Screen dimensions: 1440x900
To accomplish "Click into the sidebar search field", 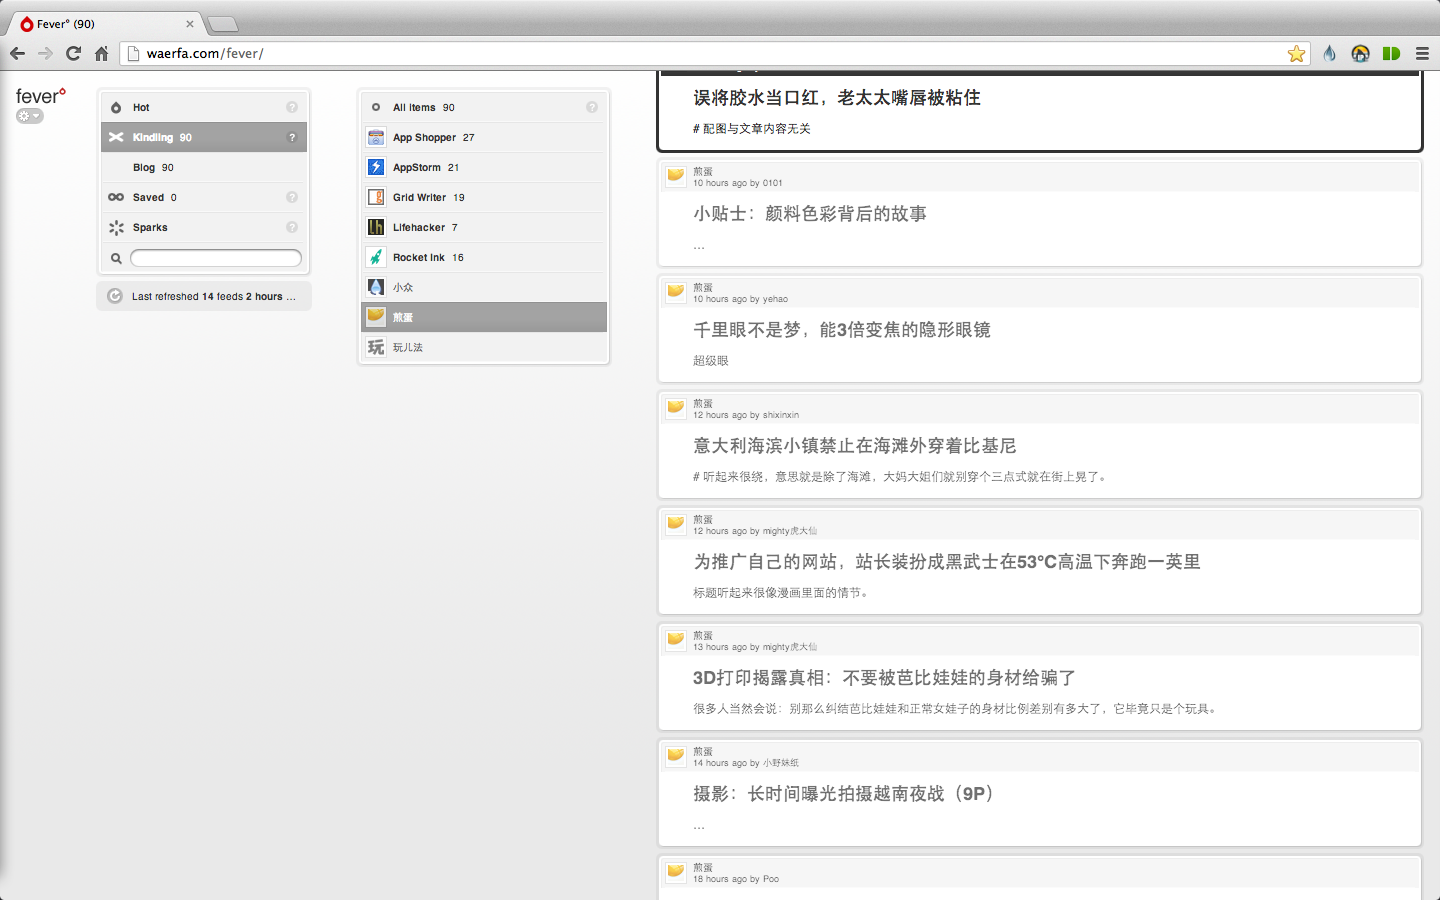I will [x=216, y=258].
